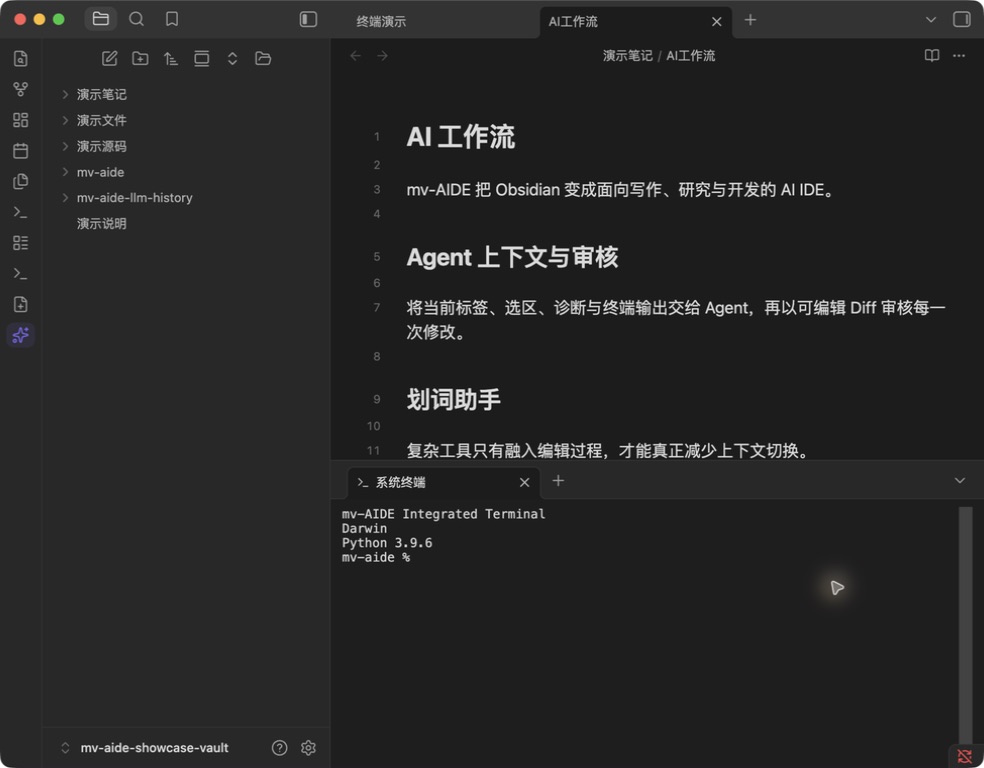Open lower terminal prompt icon in ribbon
The image size is (984, 768).
(21, 274)
